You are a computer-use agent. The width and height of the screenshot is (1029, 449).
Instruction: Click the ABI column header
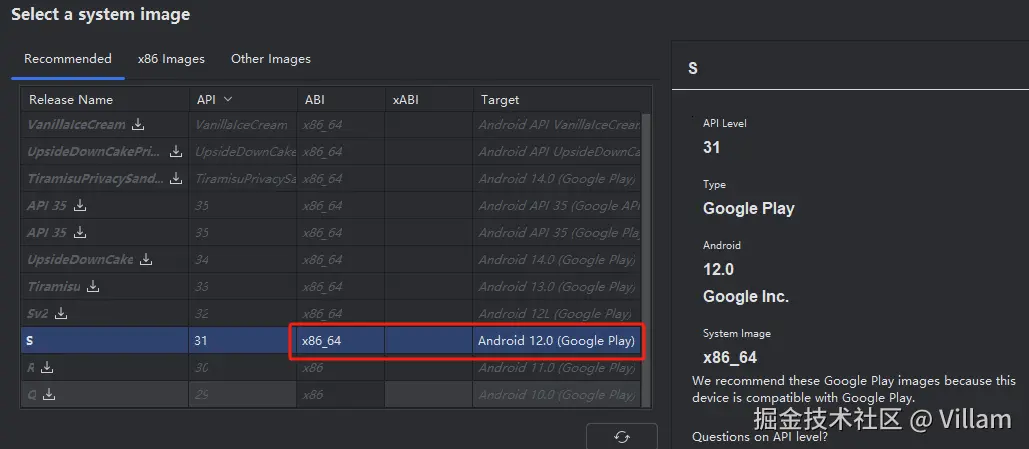pos(314,99)
